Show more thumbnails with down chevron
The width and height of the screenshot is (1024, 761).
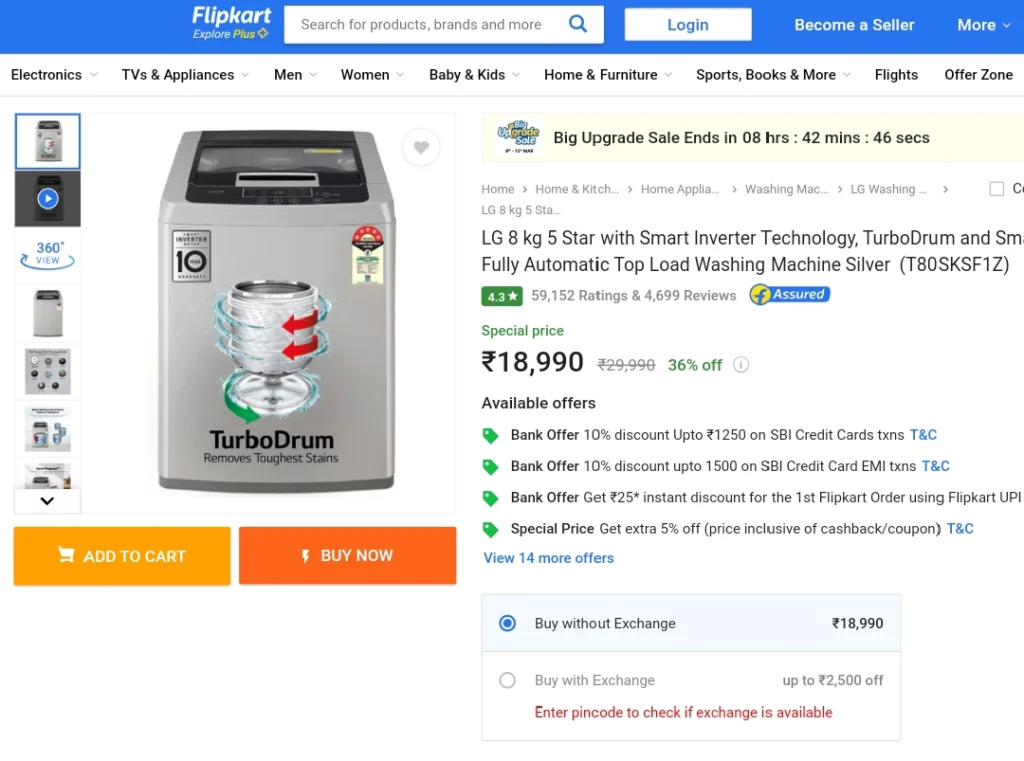click(x=47, y=501)
